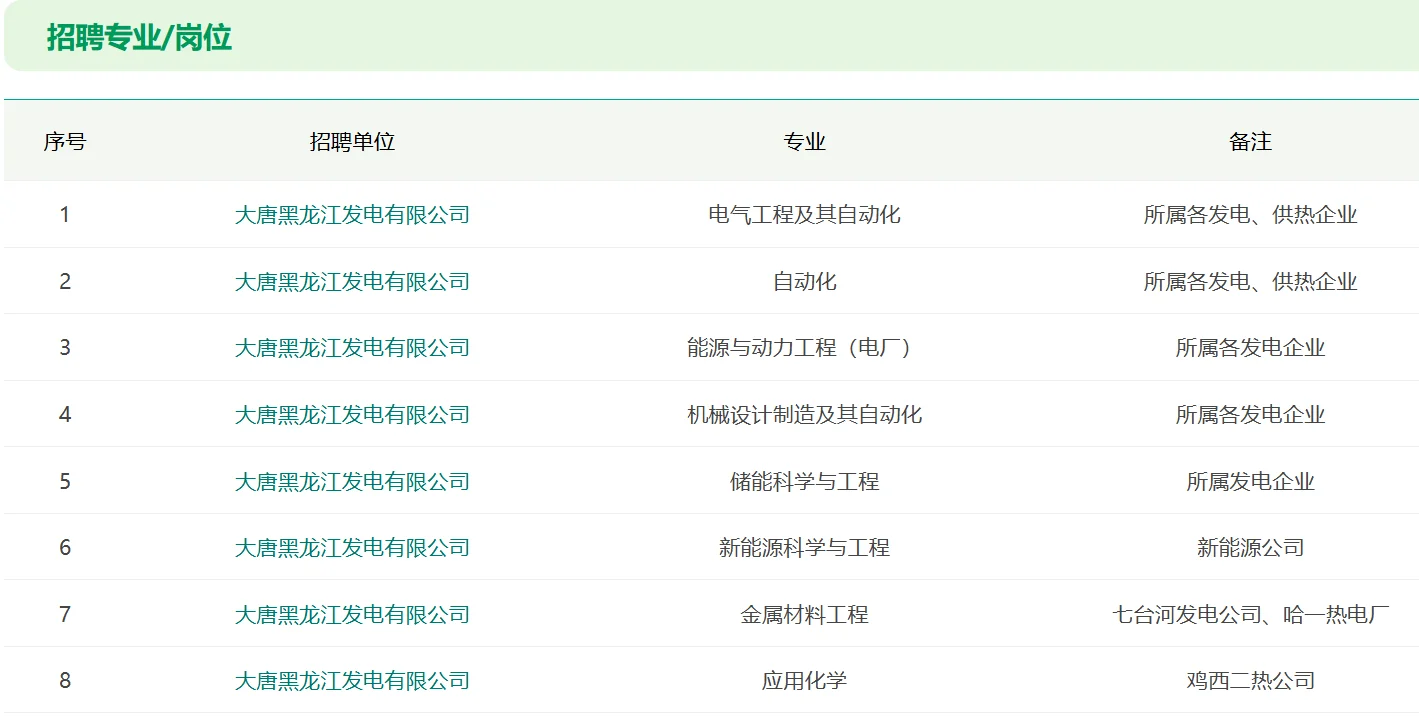Click serial number 3 cell
Viewport: 1419px width, 720px height.
click(x=65, y=347)
